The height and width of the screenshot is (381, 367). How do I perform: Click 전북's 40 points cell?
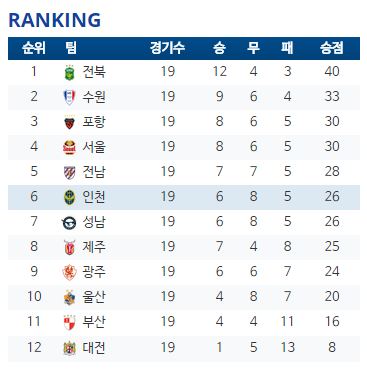tap(332, 71)
